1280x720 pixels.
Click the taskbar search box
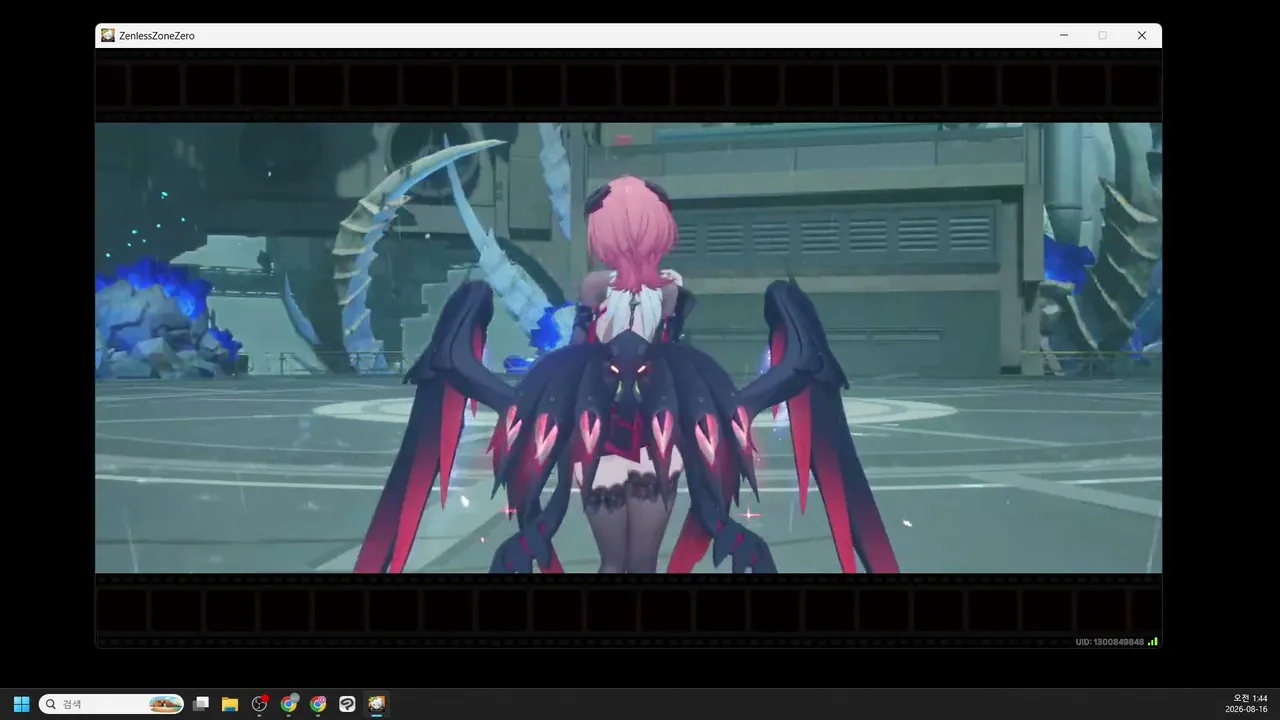(x=111, y=704)
